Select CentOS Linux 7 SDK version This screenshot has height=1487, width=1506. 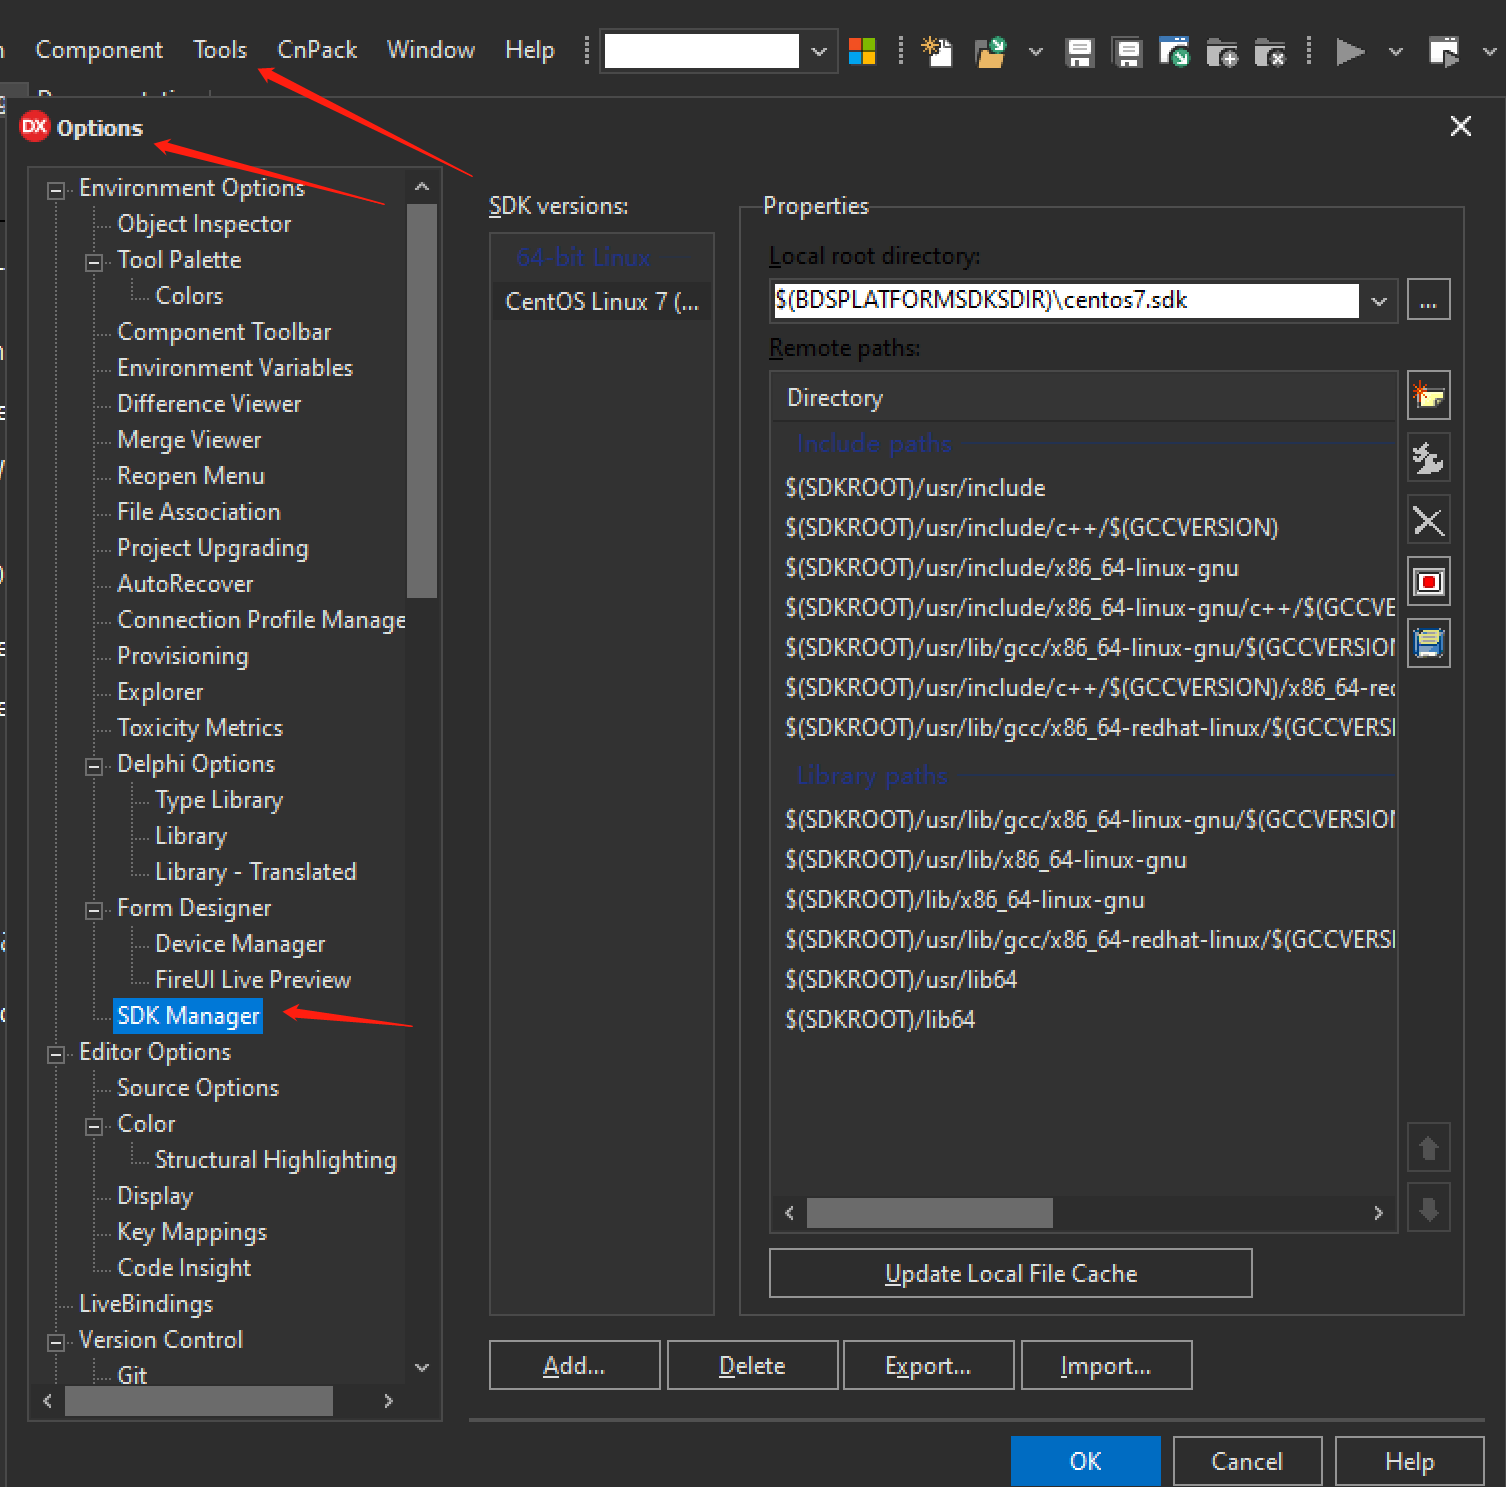602,301
